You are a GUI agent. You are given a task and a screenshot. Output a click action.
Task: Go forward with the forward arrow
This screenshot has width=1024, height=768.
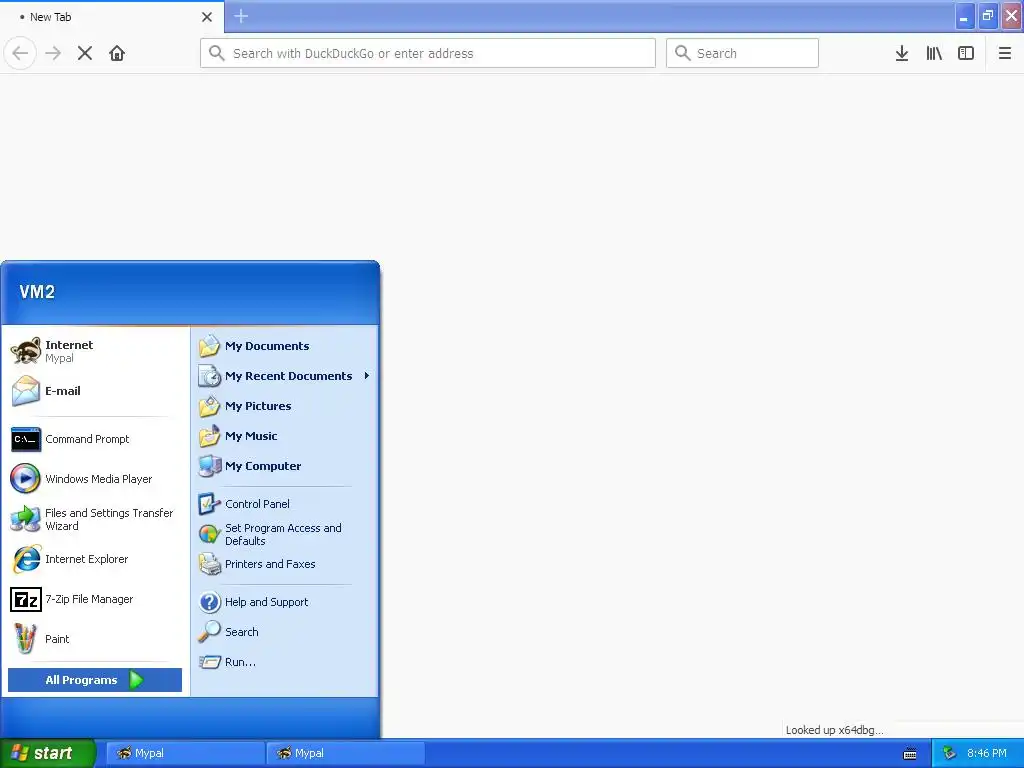(x=53, y=53)
